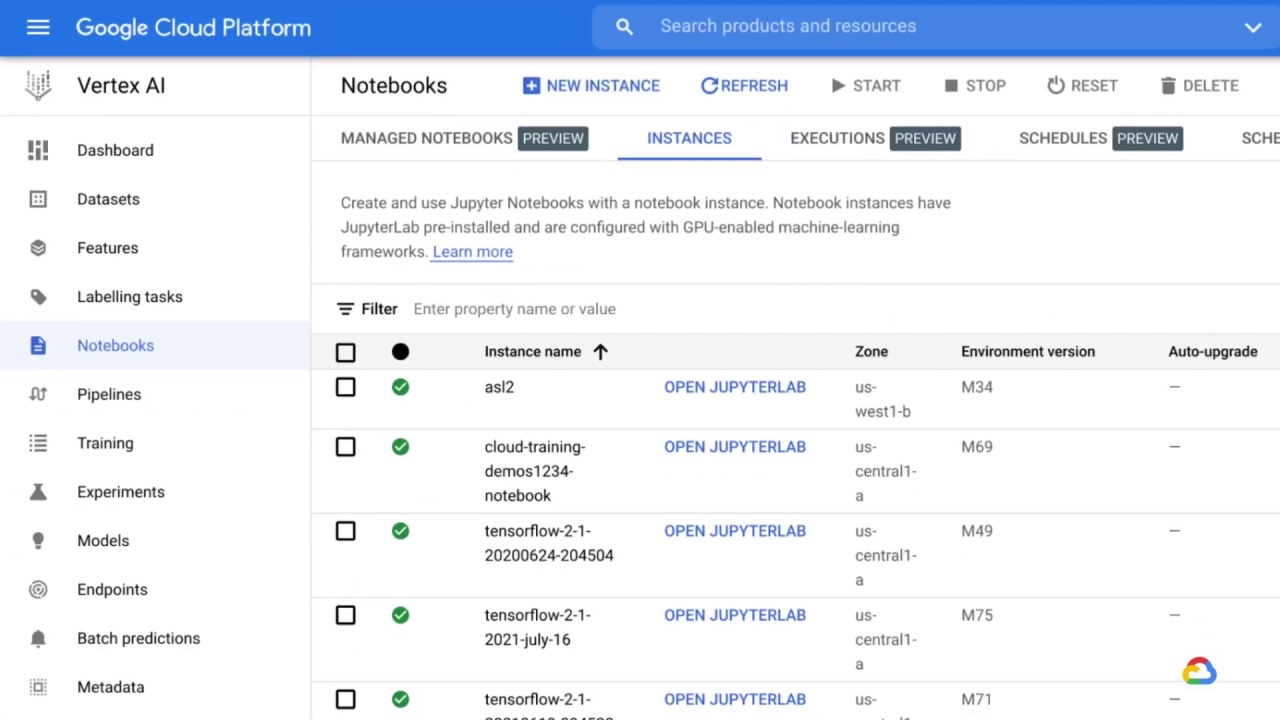The height and width of the screenshot is (720, 1280).
Task: Select tensorflow-2-1-2021-july-16 checkbox
Action: 345,615
